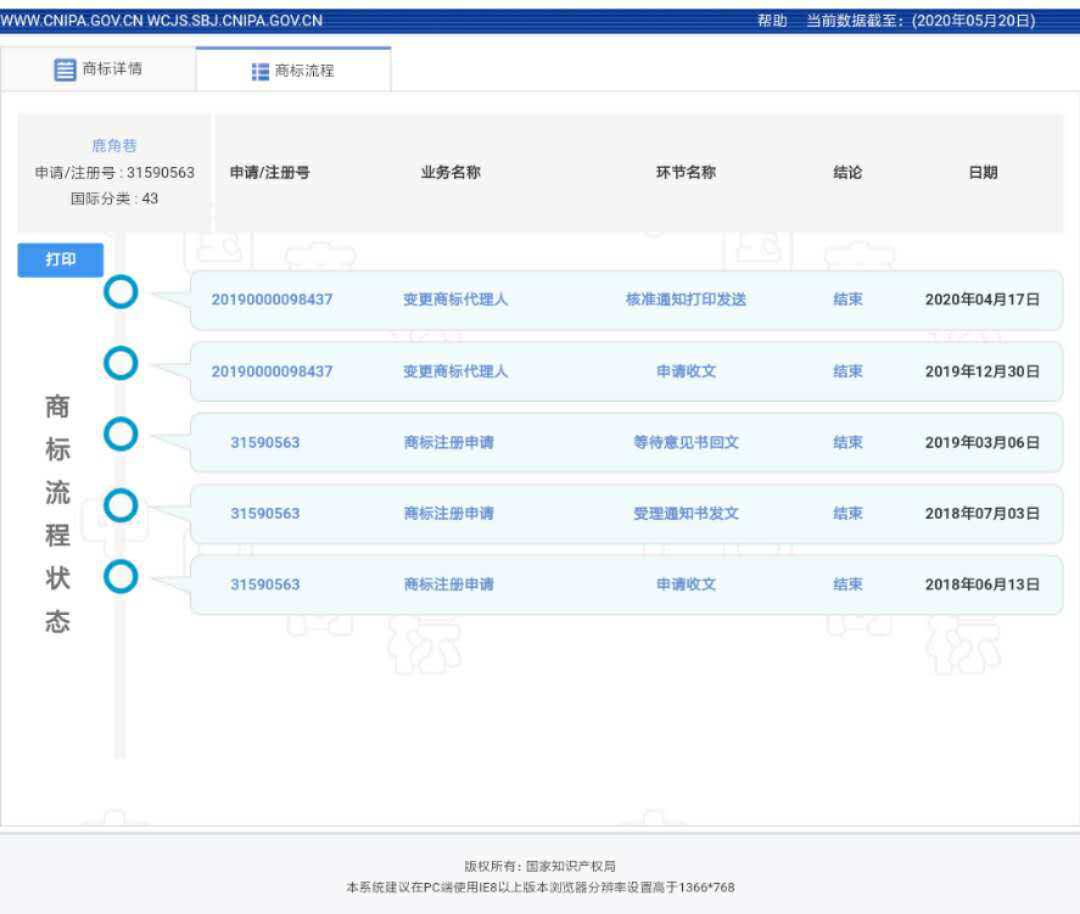
Task: Click 变更商标代理人 in the 2020年04月17日 row
Action: pos(455,300)
